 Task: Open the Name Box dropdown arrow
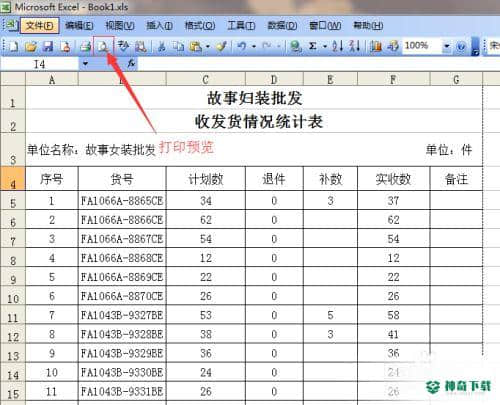(x=85, y=63)
